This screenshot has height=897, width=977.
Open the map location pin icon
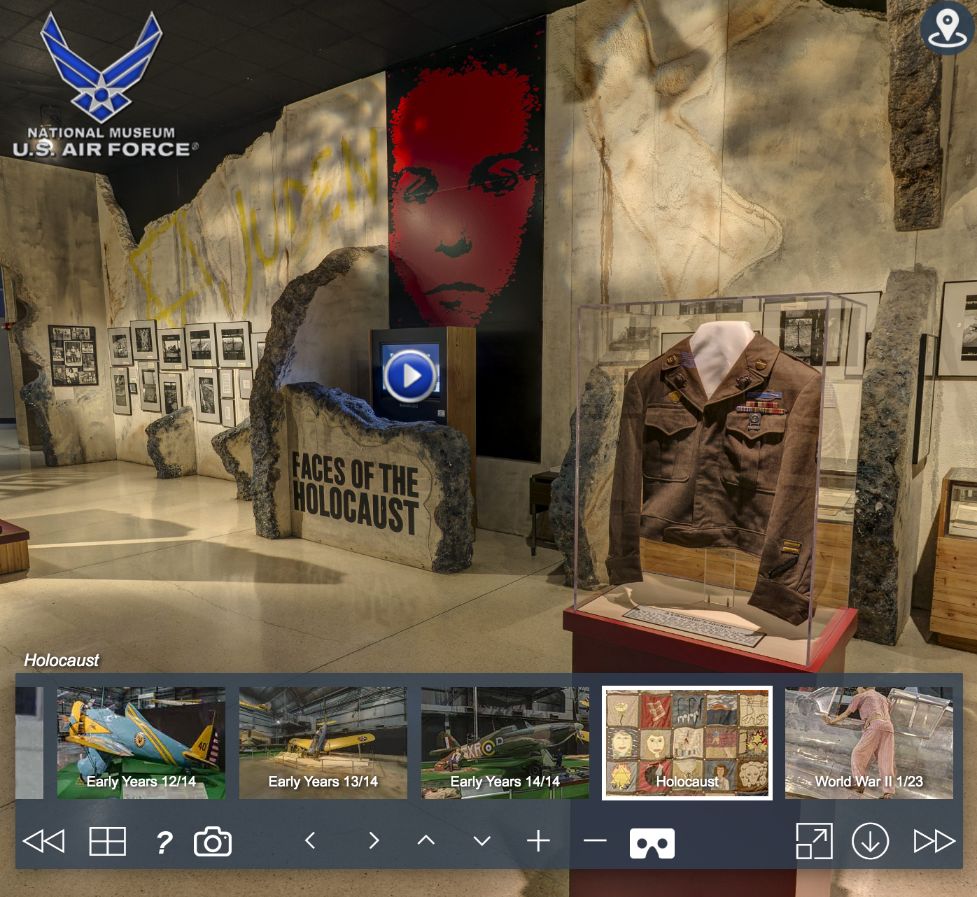click(x=946, y=28)
